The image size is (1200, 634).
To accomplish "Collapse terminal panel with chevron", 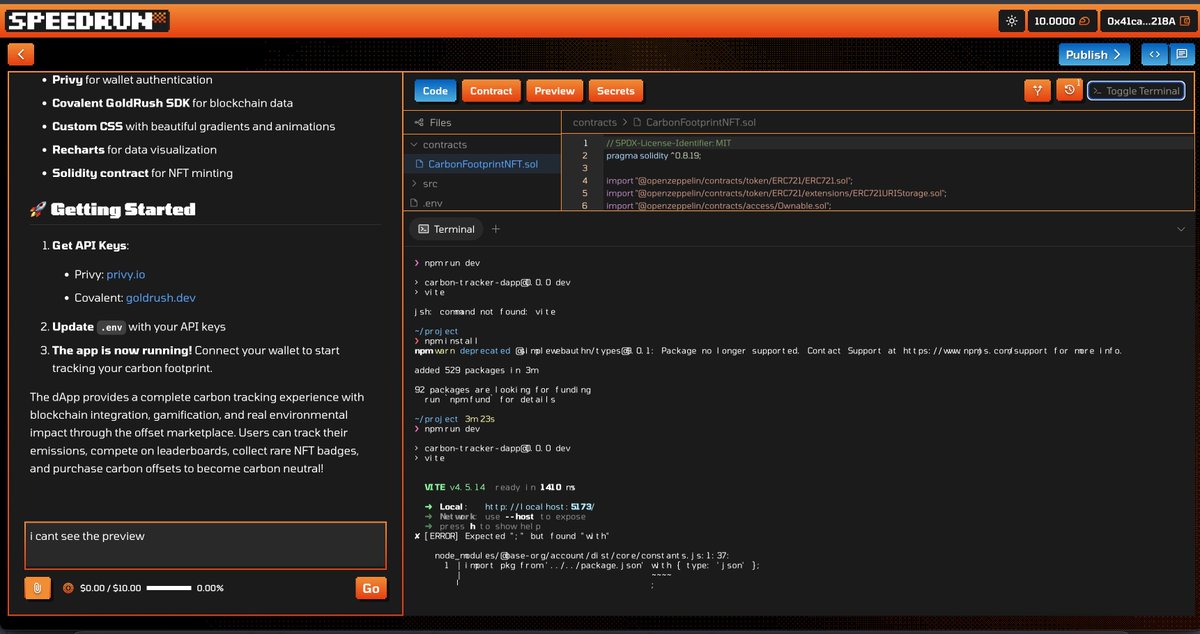I will click(1180, 229).
